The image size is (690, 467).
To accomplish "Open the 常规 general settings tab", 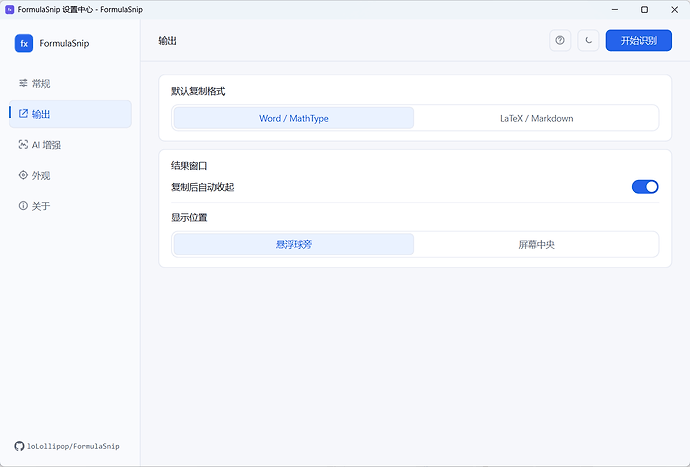I will pyautogui.click(x=70, y=83).
